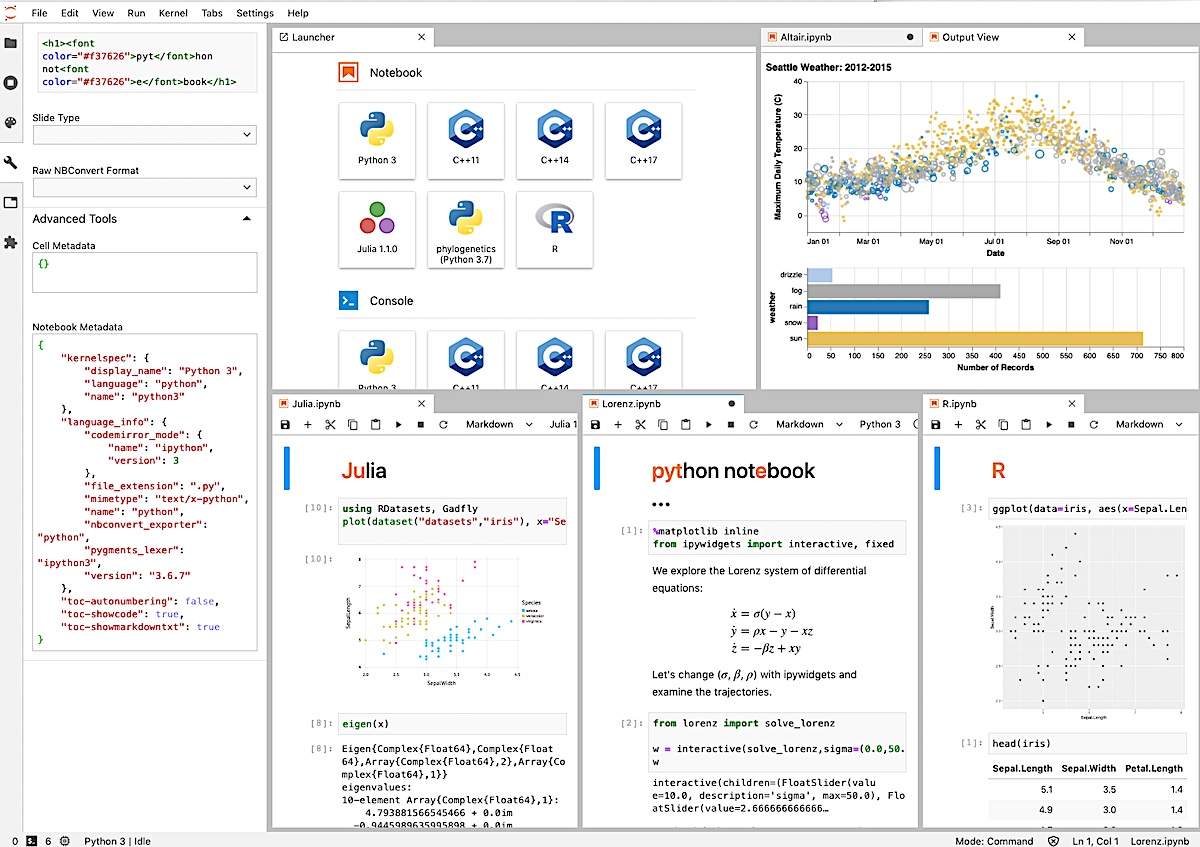Viewport: 1200px width, 847px height.
Task: Open the command palette sidebar icon
Action: pyautogui.click(x=11, y=123)
